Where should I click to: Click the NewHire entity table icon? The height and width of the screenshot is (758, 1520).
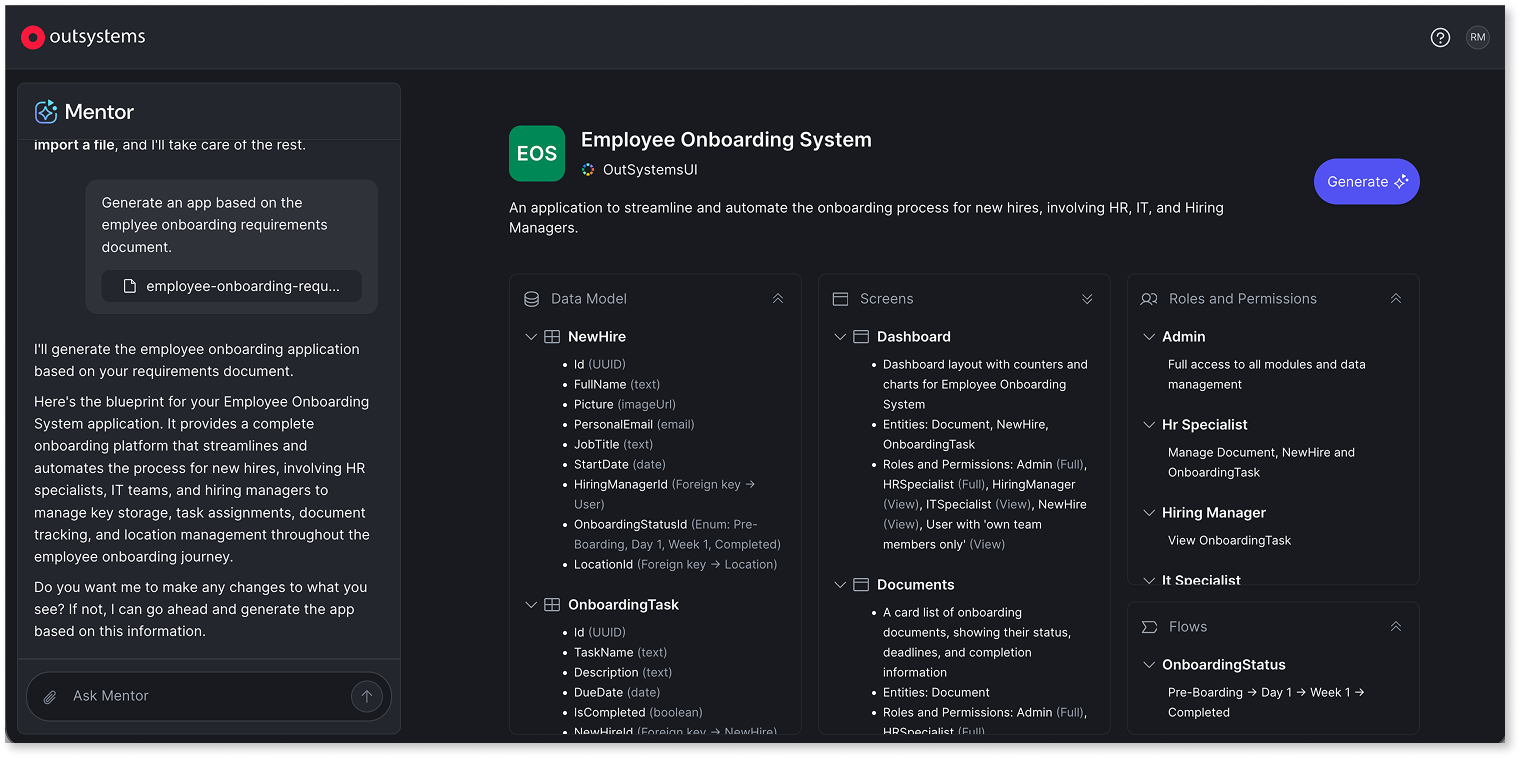coord(552,337)
